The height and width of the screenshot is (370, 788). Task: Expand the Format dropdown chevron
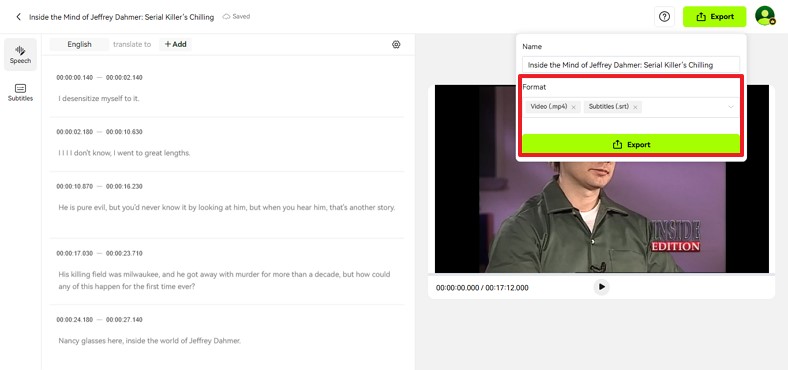pos(731,107)
